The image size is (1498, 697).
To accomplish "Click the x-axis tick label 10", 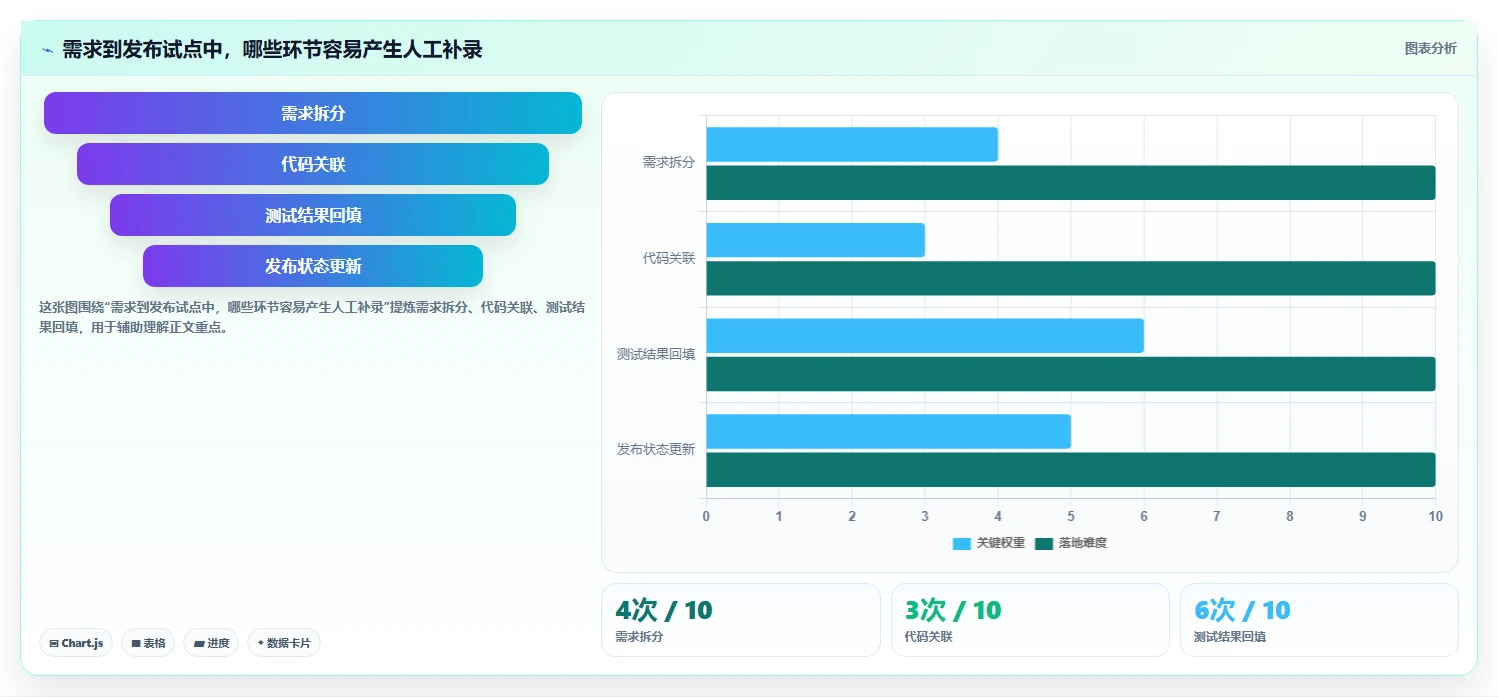I will 1436,516.
